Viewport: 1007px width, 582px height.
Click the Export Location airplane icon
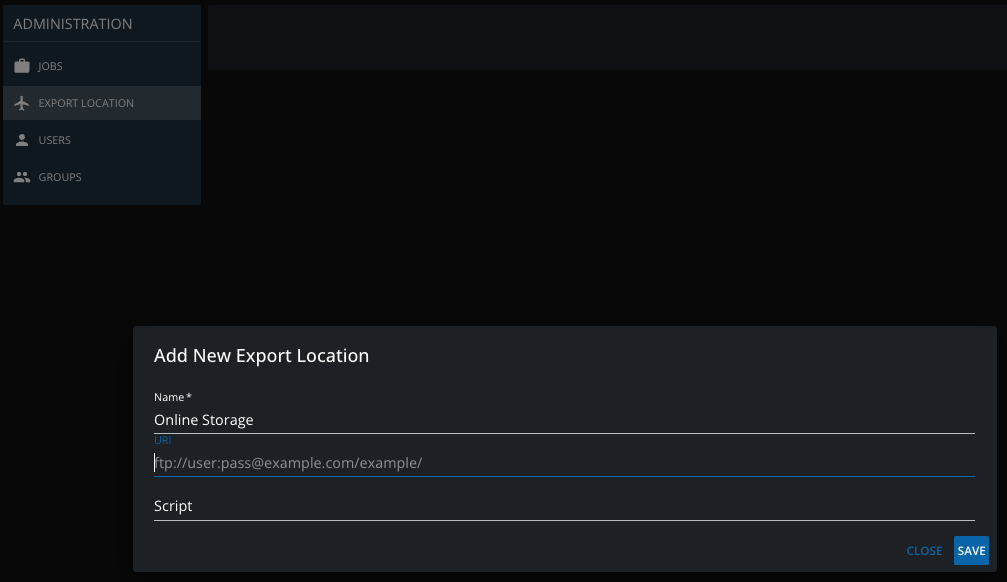click(x=22, y=103)
